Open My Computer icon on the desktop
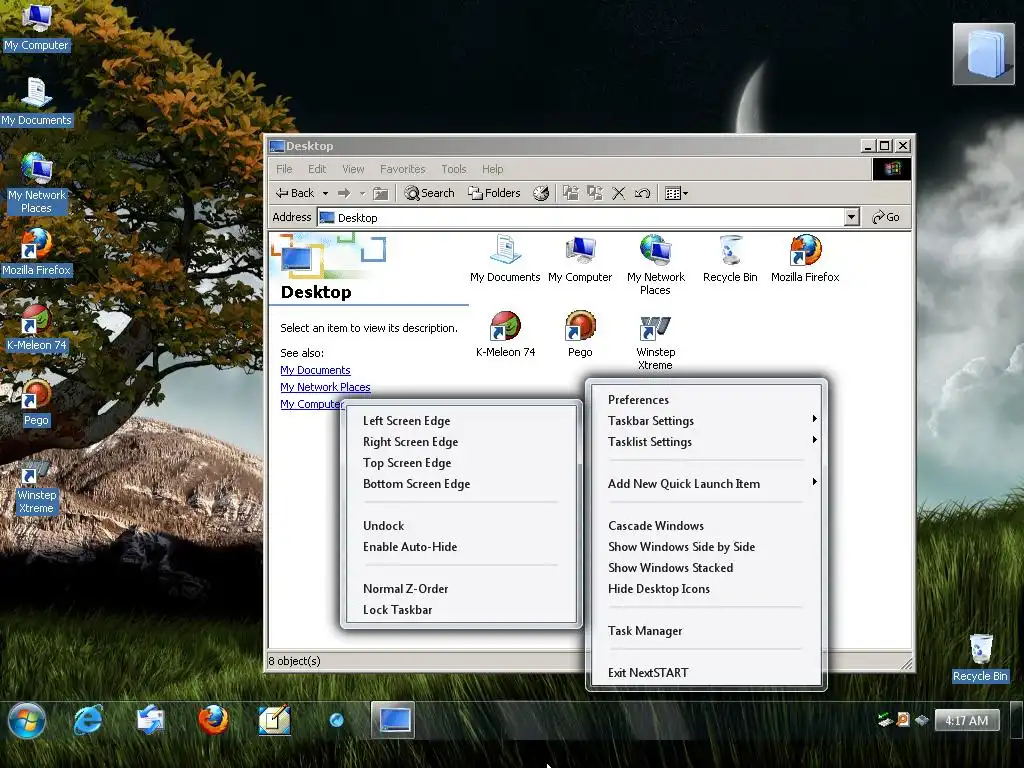 click(x=37, y=26)
